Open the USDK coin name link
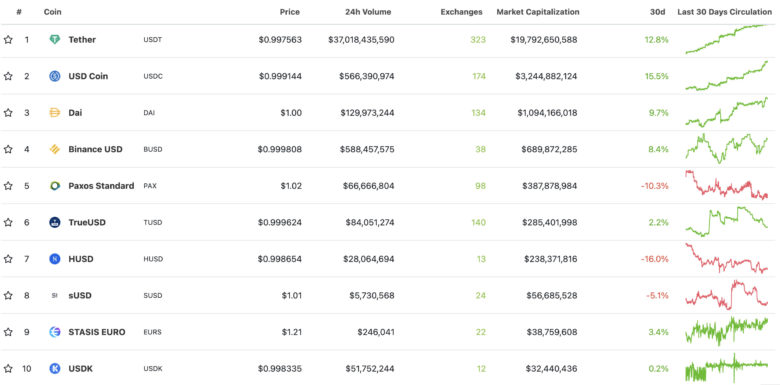The height and width of the screenshot is (385, 780). tap(81, 369)
